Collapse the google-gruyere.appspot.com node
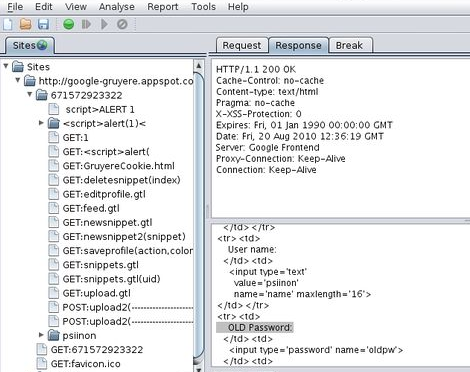Image resolution: width=470 pixels, height=372 pixels. (x=18, y=80)
